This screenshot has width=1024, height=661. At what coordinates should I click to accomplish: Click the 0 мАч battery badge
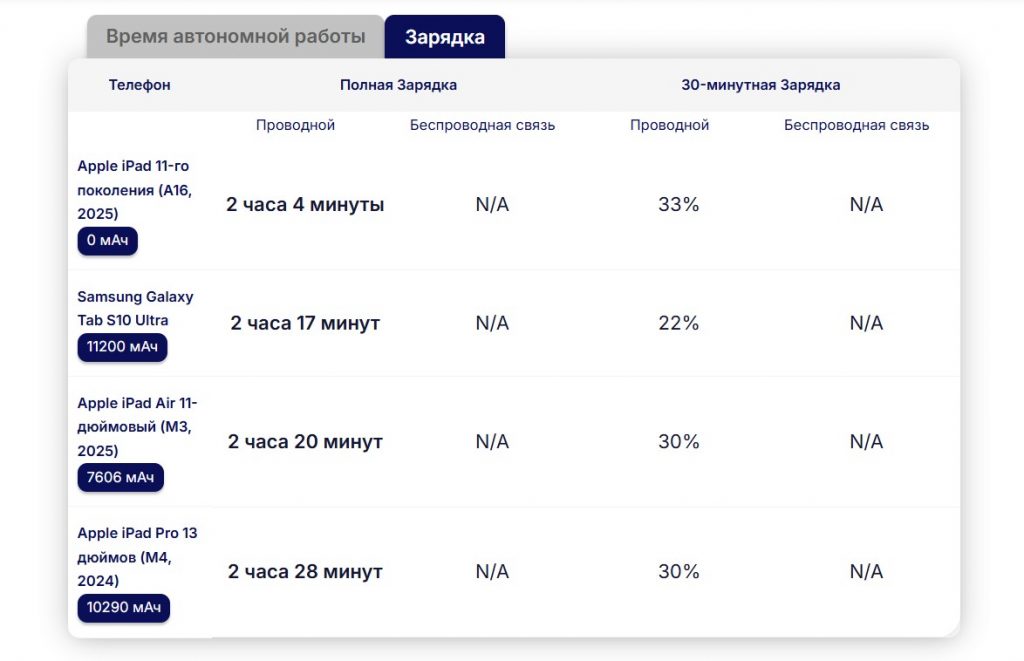tap(108, 240)
